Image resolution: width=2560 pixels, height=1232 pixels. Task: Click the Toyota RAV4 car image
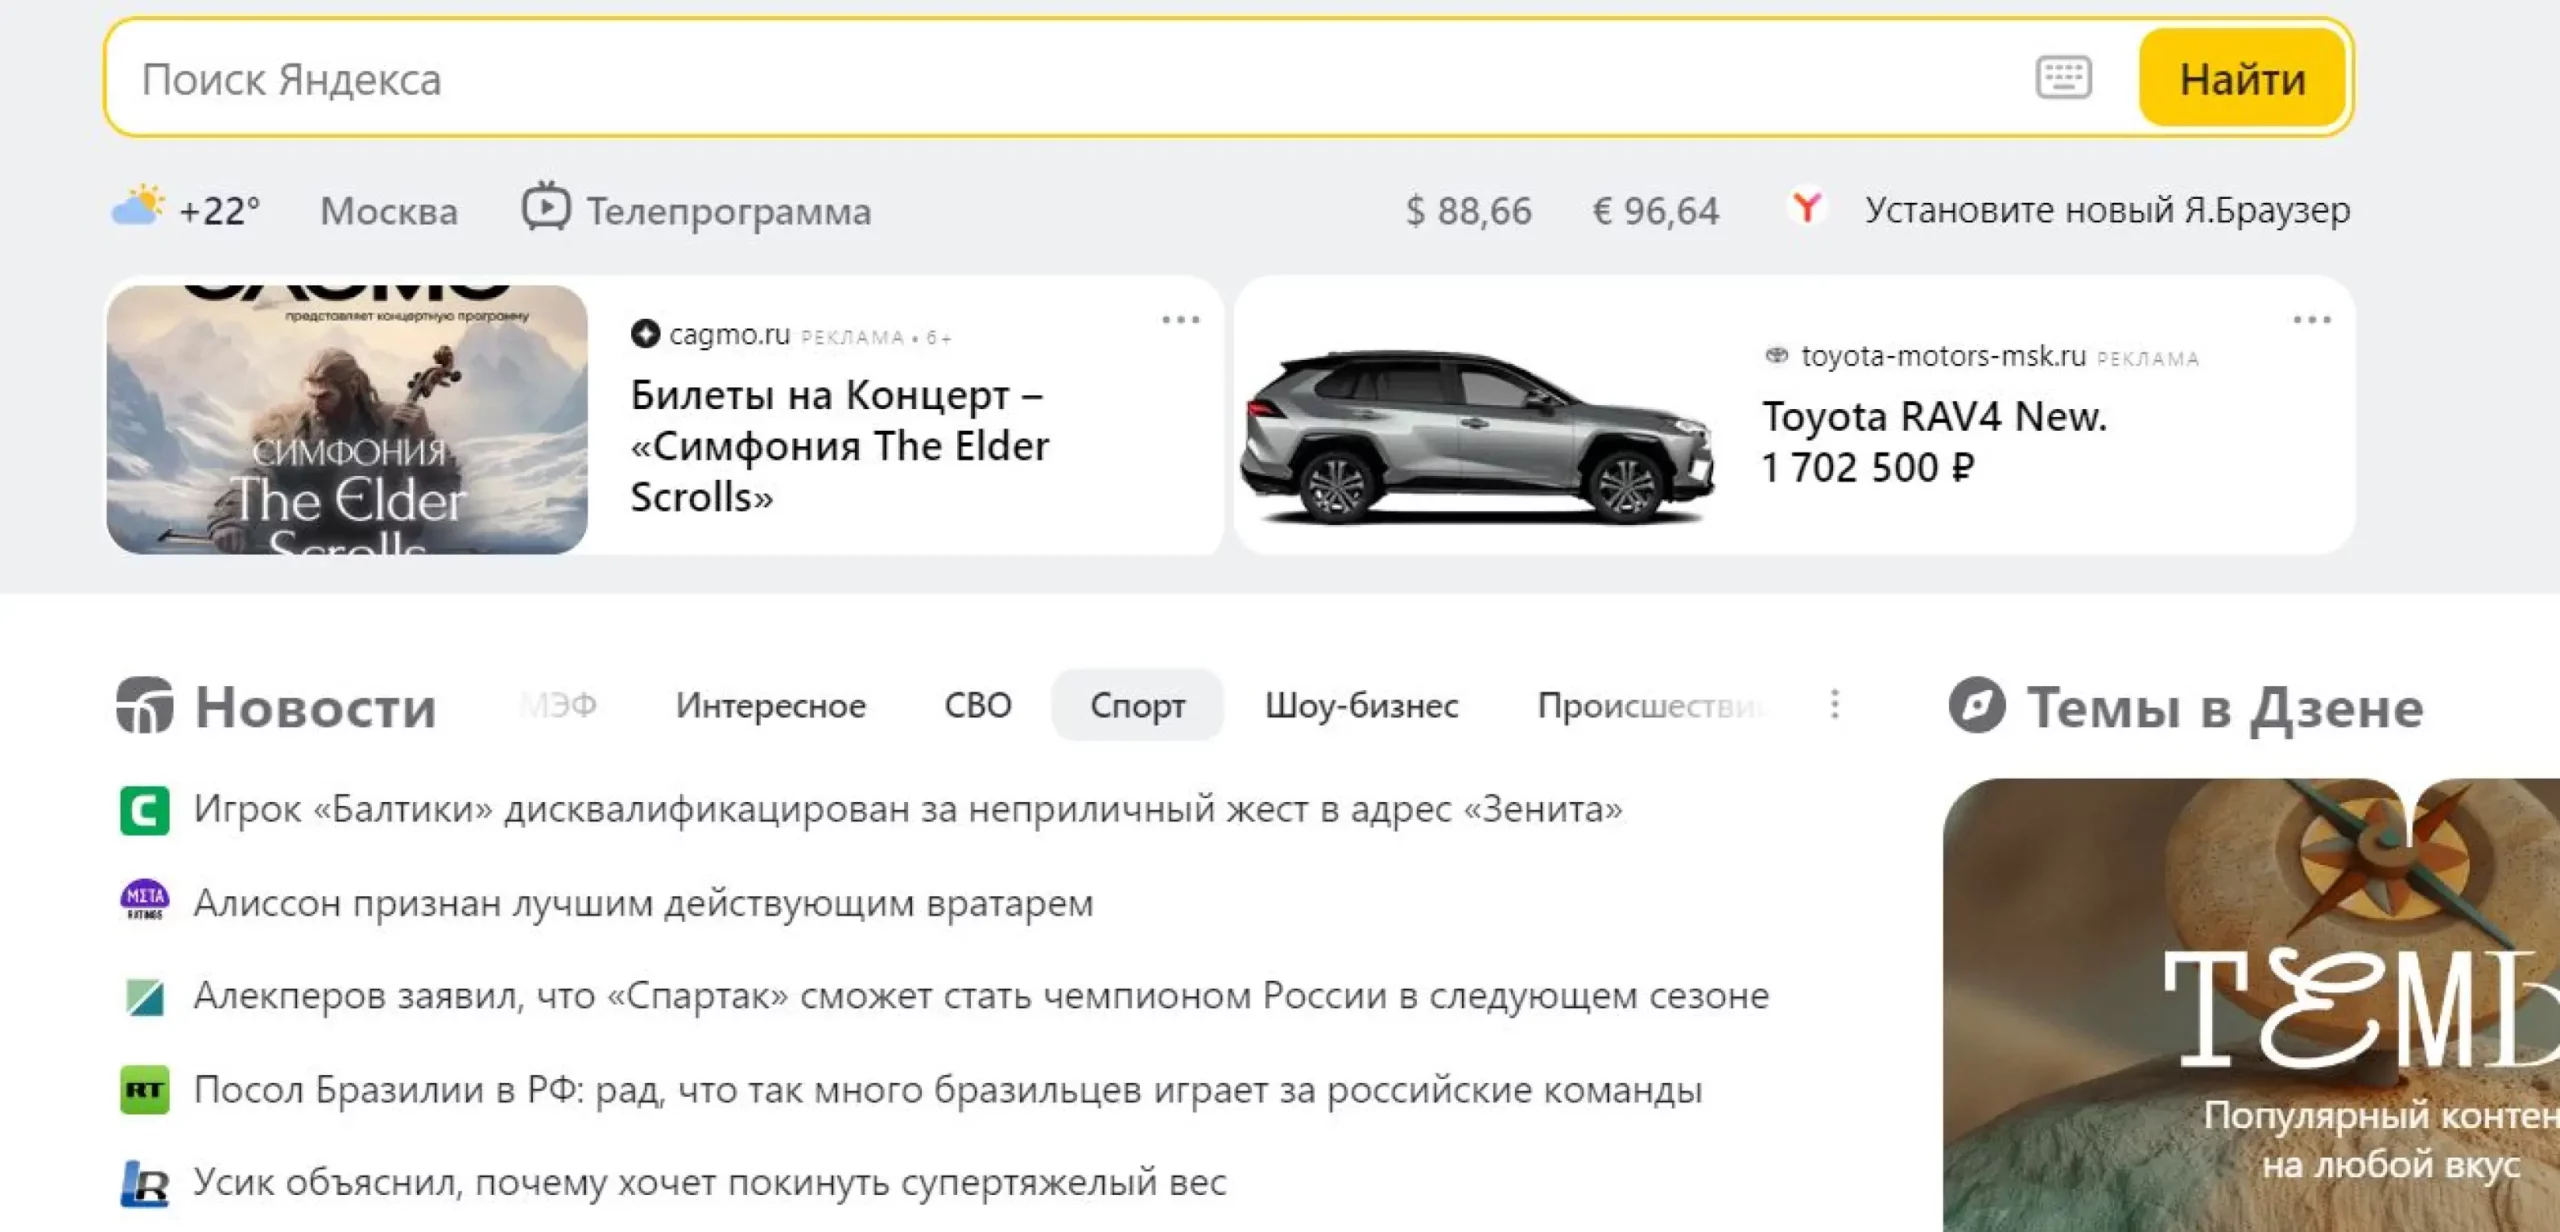pyautogui.click(x=1476, y=438)
